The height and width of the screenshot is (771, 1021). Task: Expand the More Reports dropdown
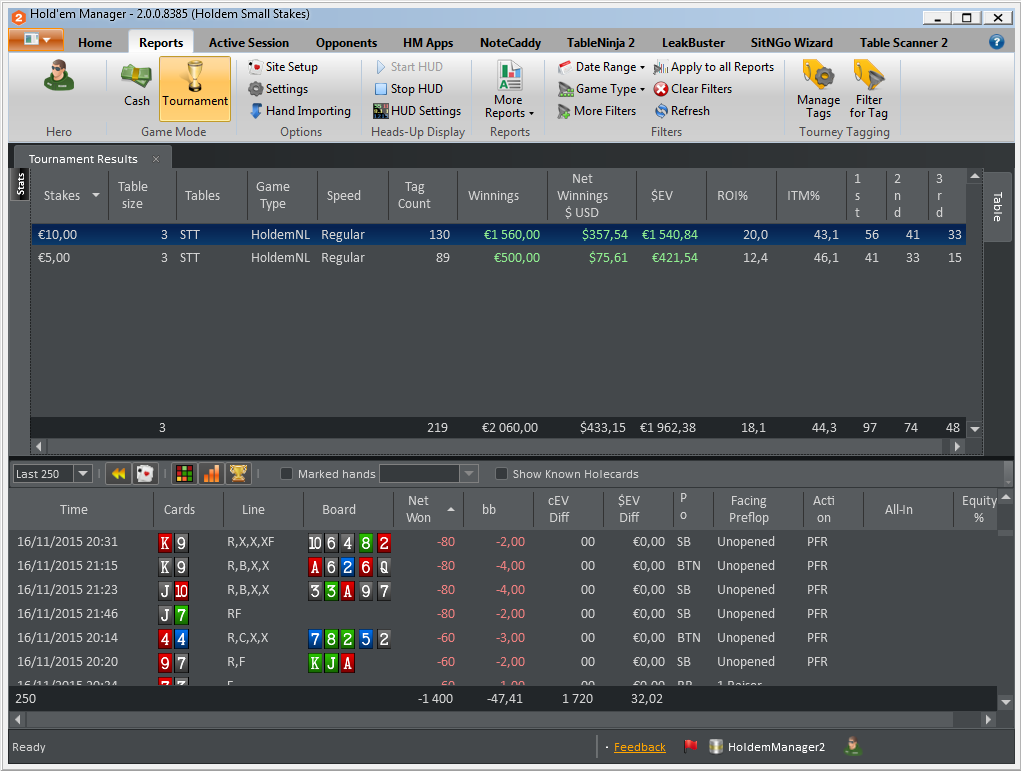[x=509, y=91]
